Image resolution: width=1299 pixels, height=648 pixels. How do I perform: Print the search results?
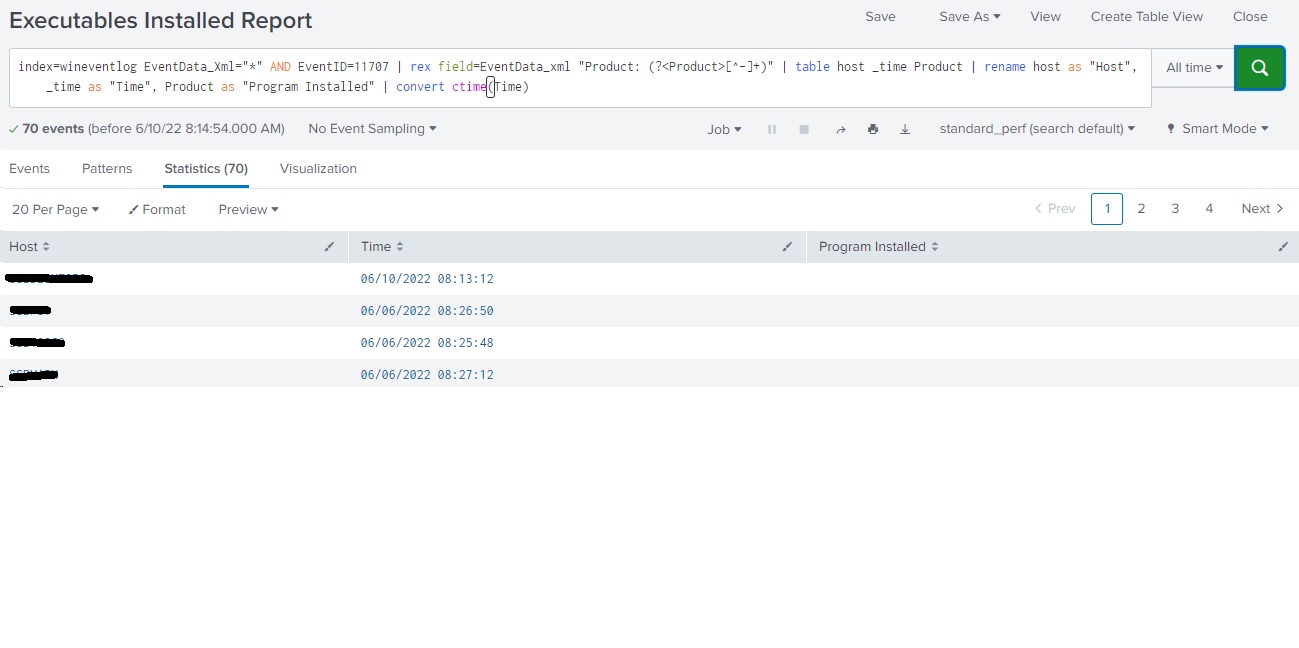pyautogui.click(x=872, y=128)
